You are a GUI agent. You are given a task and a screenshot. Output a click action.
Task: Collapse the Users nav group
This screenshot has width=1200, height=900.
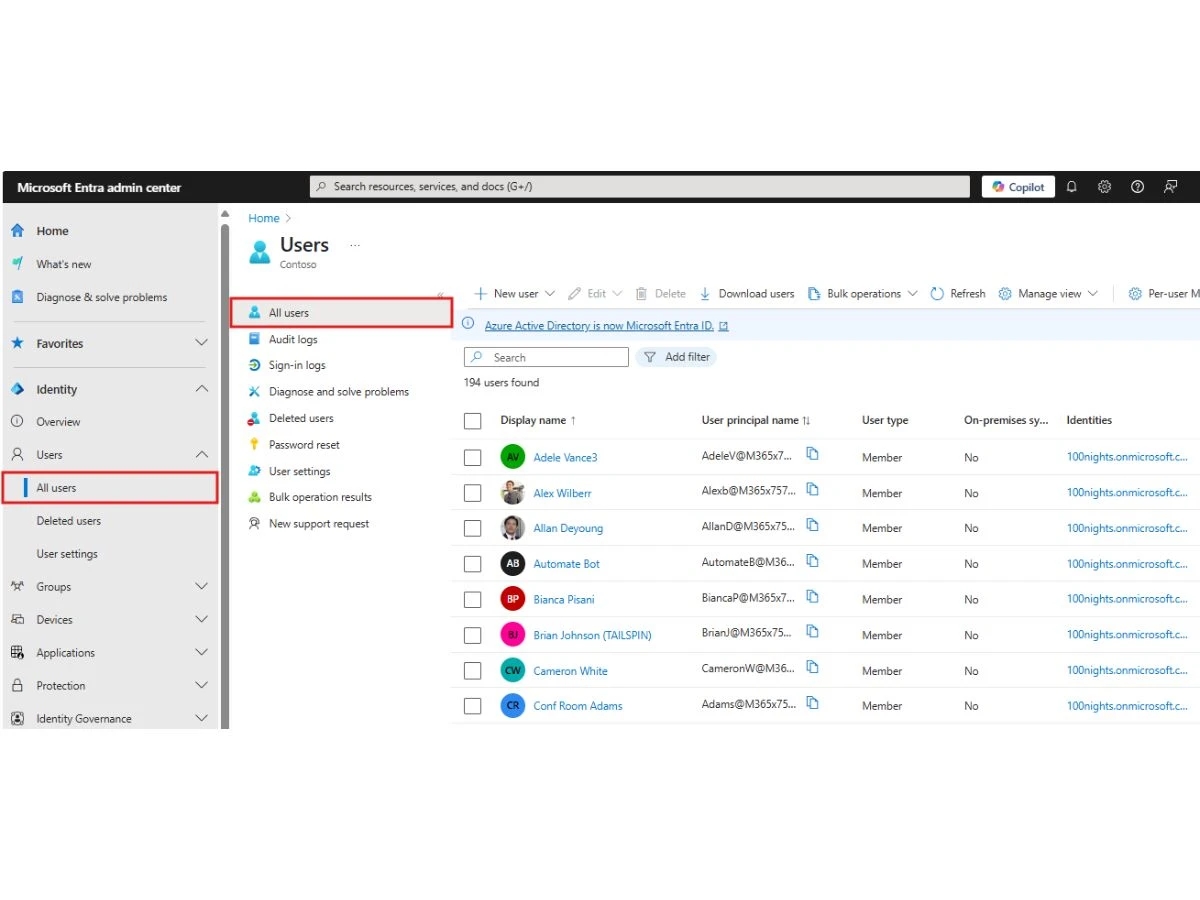pyautogui.click(x=201, y=454)
